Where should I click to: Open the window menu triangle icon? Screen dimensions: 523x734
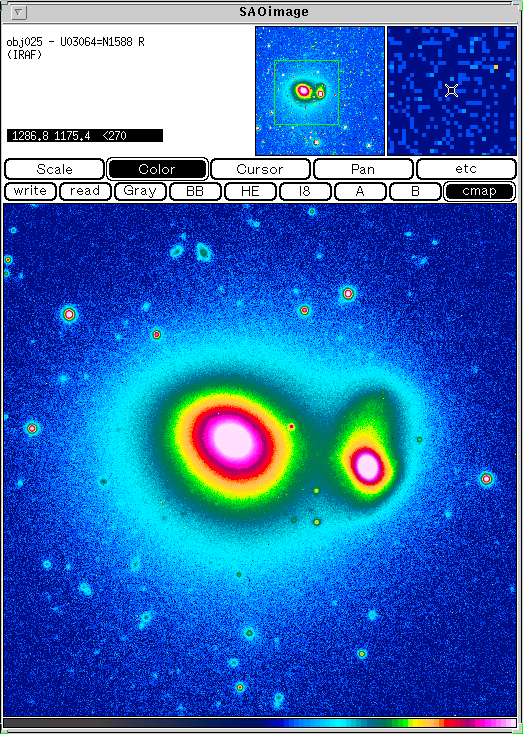18,13
